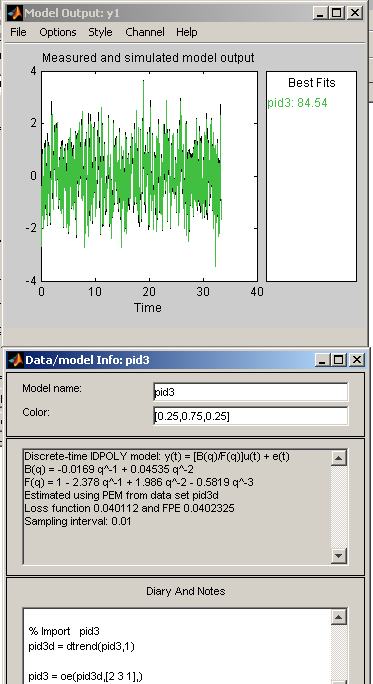373x684 pixels.
Task: Close the Data/model Info: pid3 window
Action: 356,360
